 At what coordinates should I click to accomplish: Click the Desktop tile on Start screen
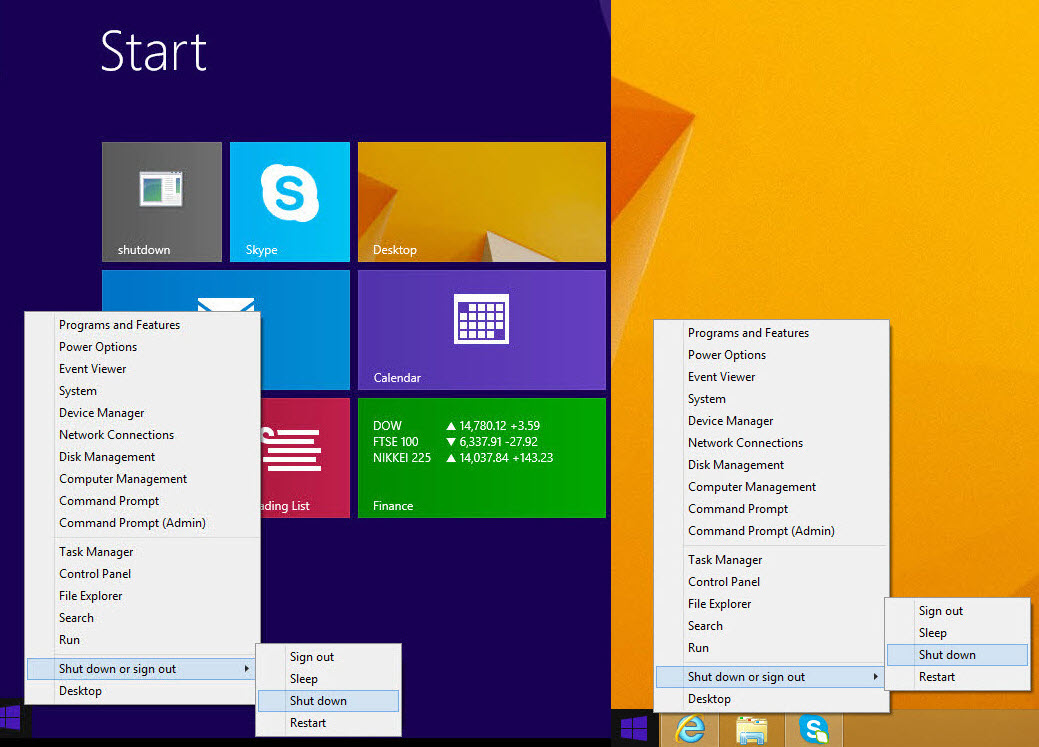tap(481, 201)
